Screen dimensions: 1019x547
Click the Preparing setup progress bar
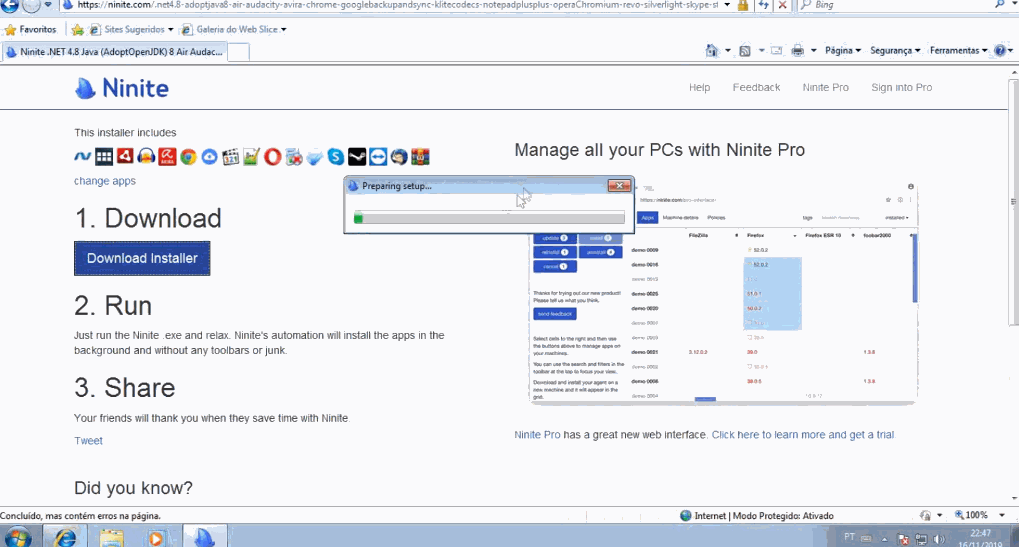pyautogui.click(x=489, y=218)
